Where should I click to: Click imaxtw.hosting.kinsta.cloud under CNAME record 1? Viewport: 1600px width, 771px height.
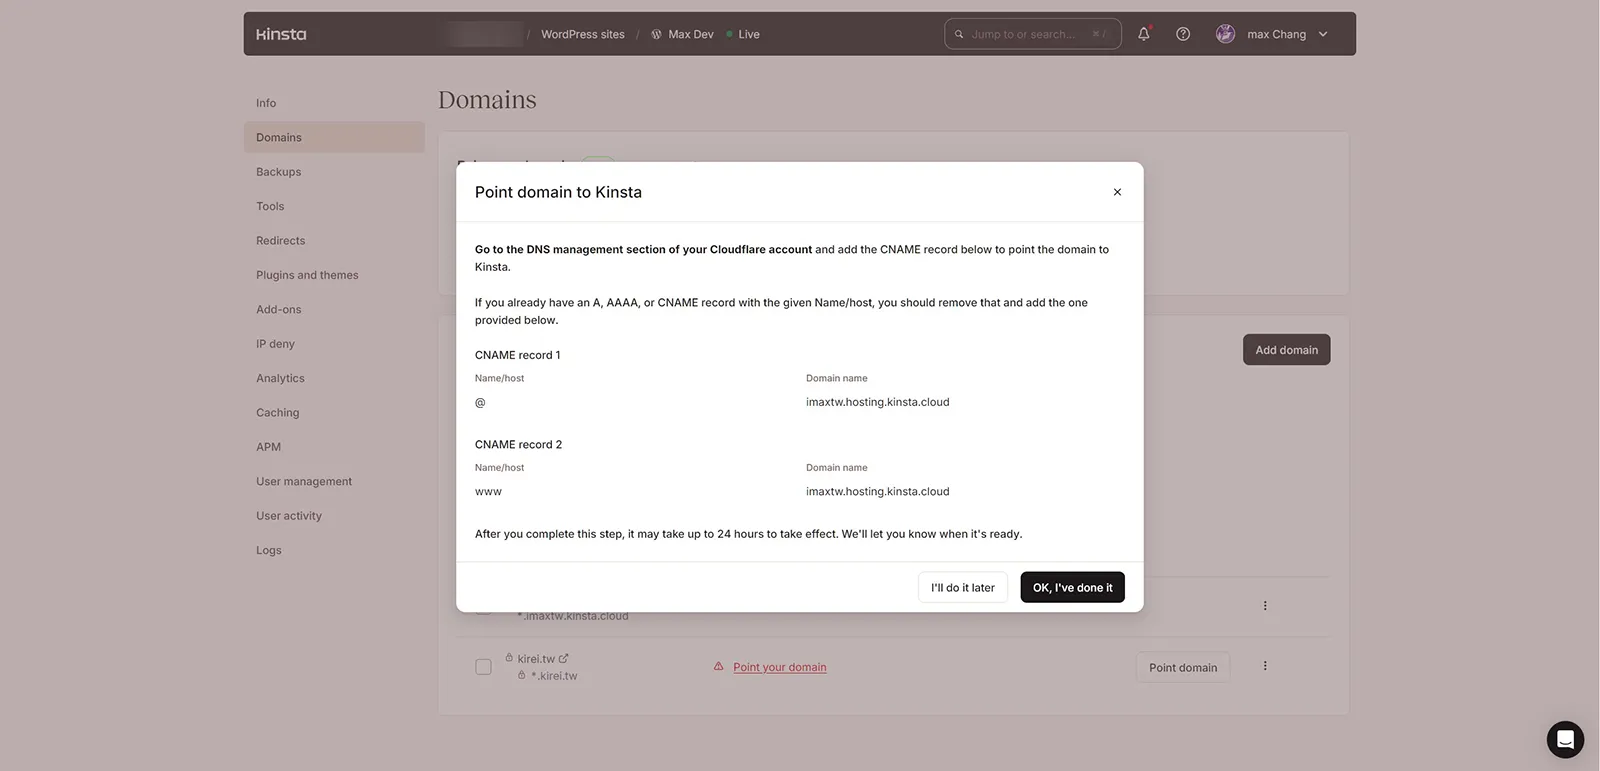point(878,402)
